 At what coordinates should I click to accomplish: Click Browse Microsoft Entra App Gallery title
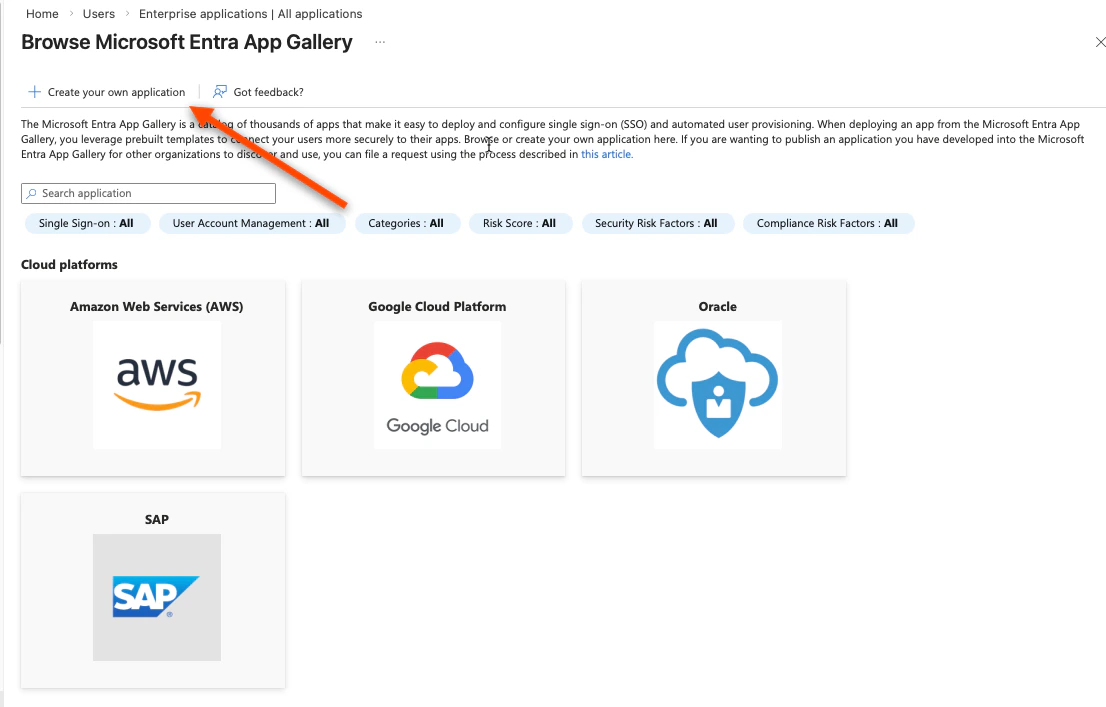187,42
